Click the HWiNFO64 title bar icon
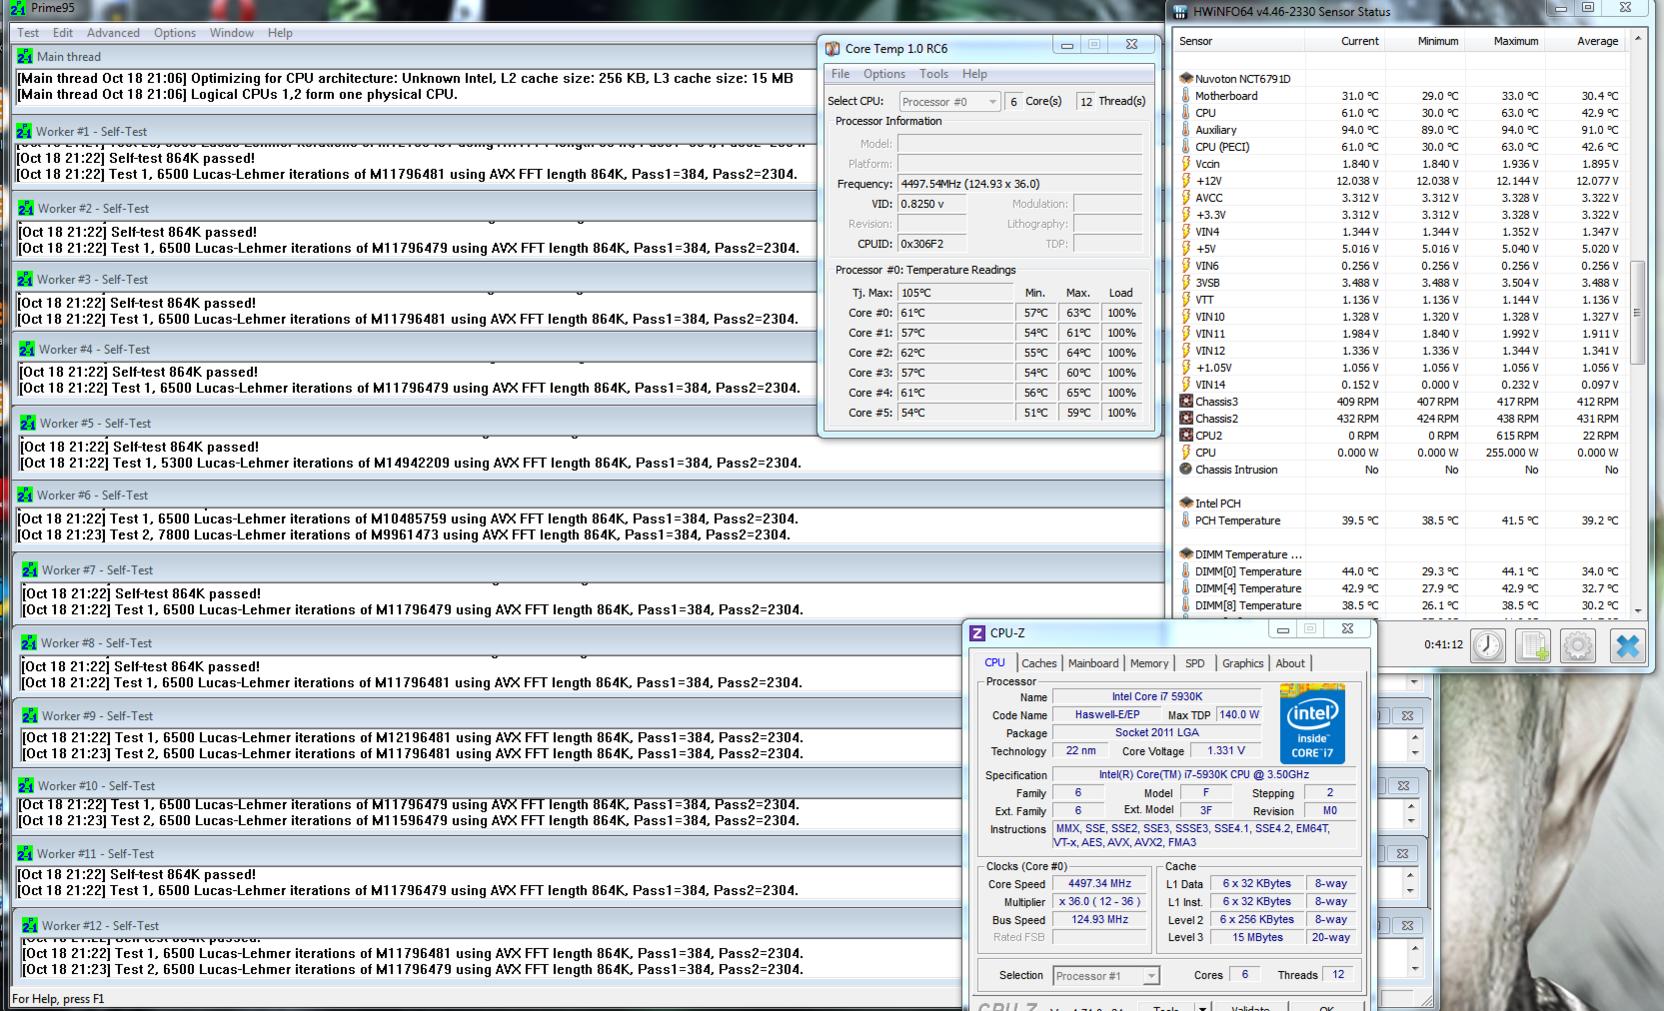 (1180, 12)
